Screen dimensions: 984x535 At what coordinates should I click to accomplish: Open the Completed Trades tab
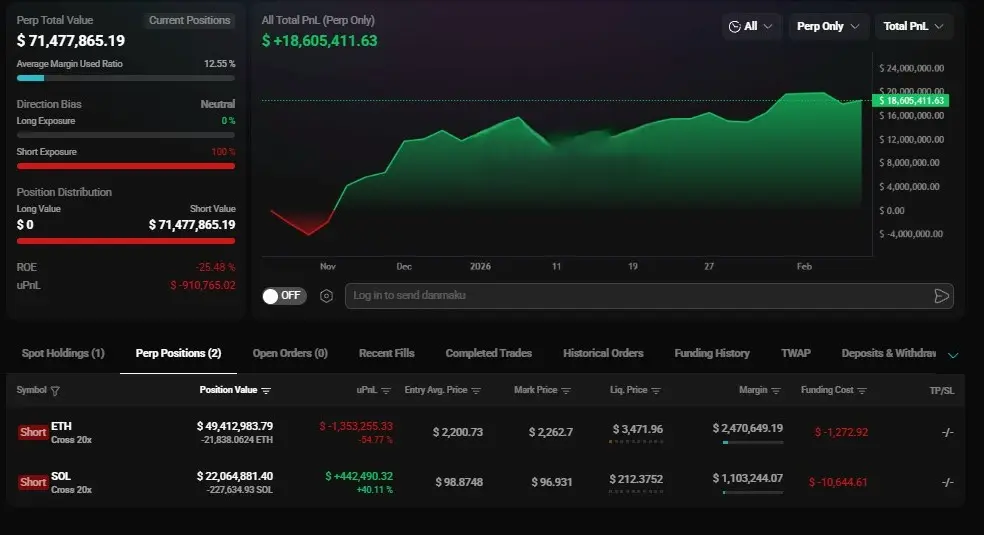488,353
